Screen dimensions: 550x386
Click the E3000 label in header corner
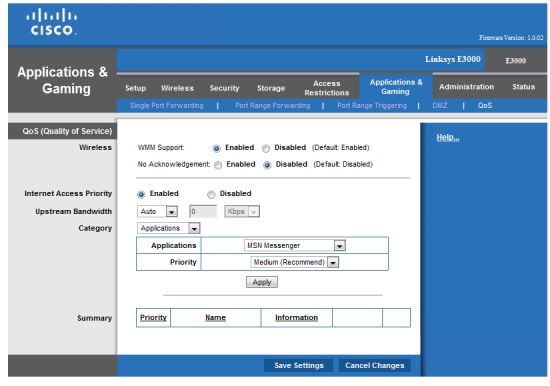click(x=516, y=61)
